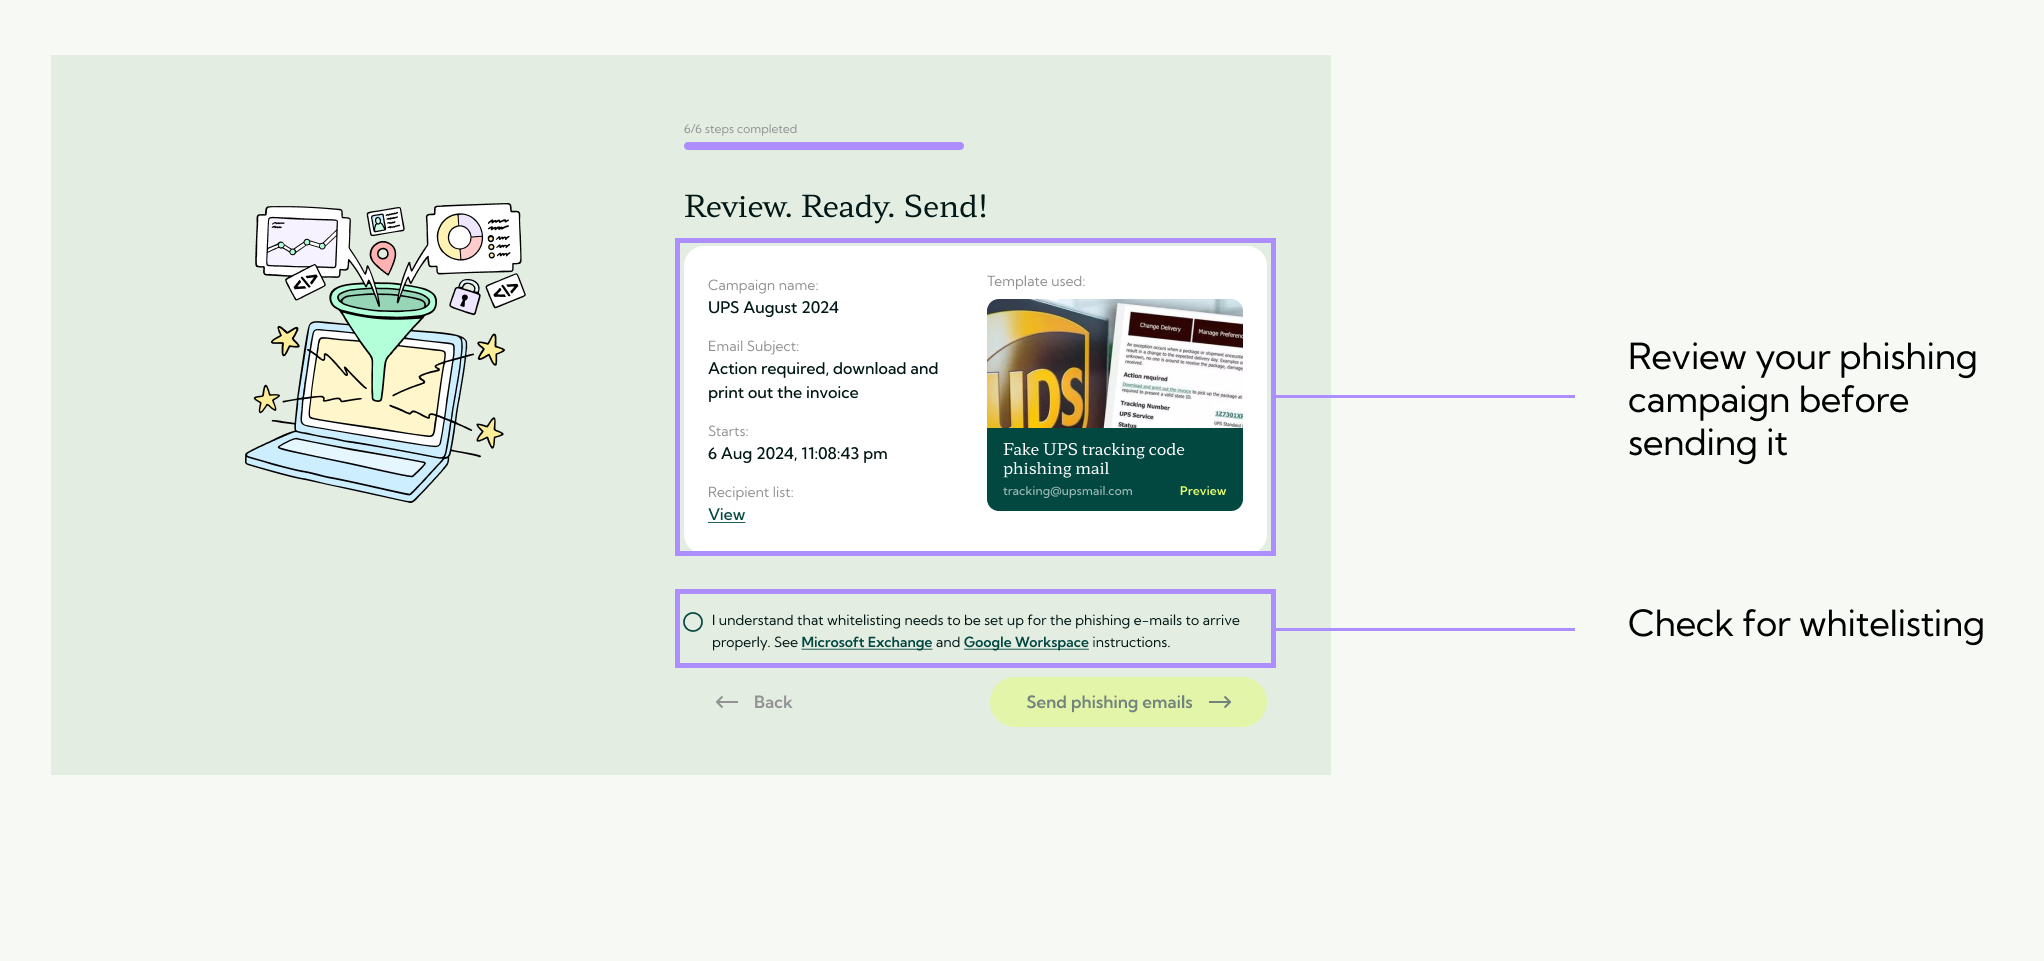The width and height of the screenshot is (2044, 961).
Task: Preview the Fake UPS tracking template
Action: click(x=1202, y=491)
